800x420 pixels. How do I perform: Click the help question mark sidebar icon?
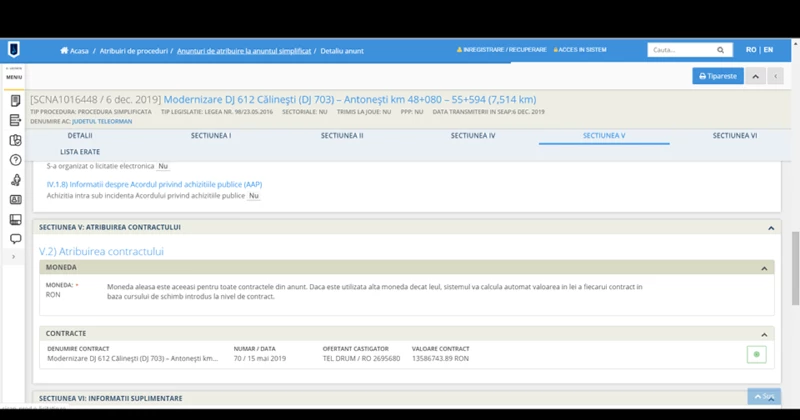pyautogui.click(x=15, y=160)
